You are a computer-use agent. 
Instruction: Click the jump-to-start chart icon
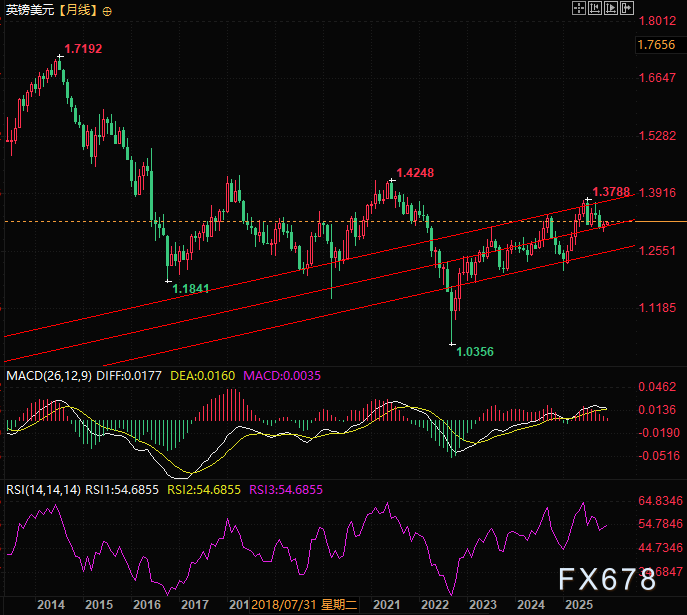(x=594, y=8)
